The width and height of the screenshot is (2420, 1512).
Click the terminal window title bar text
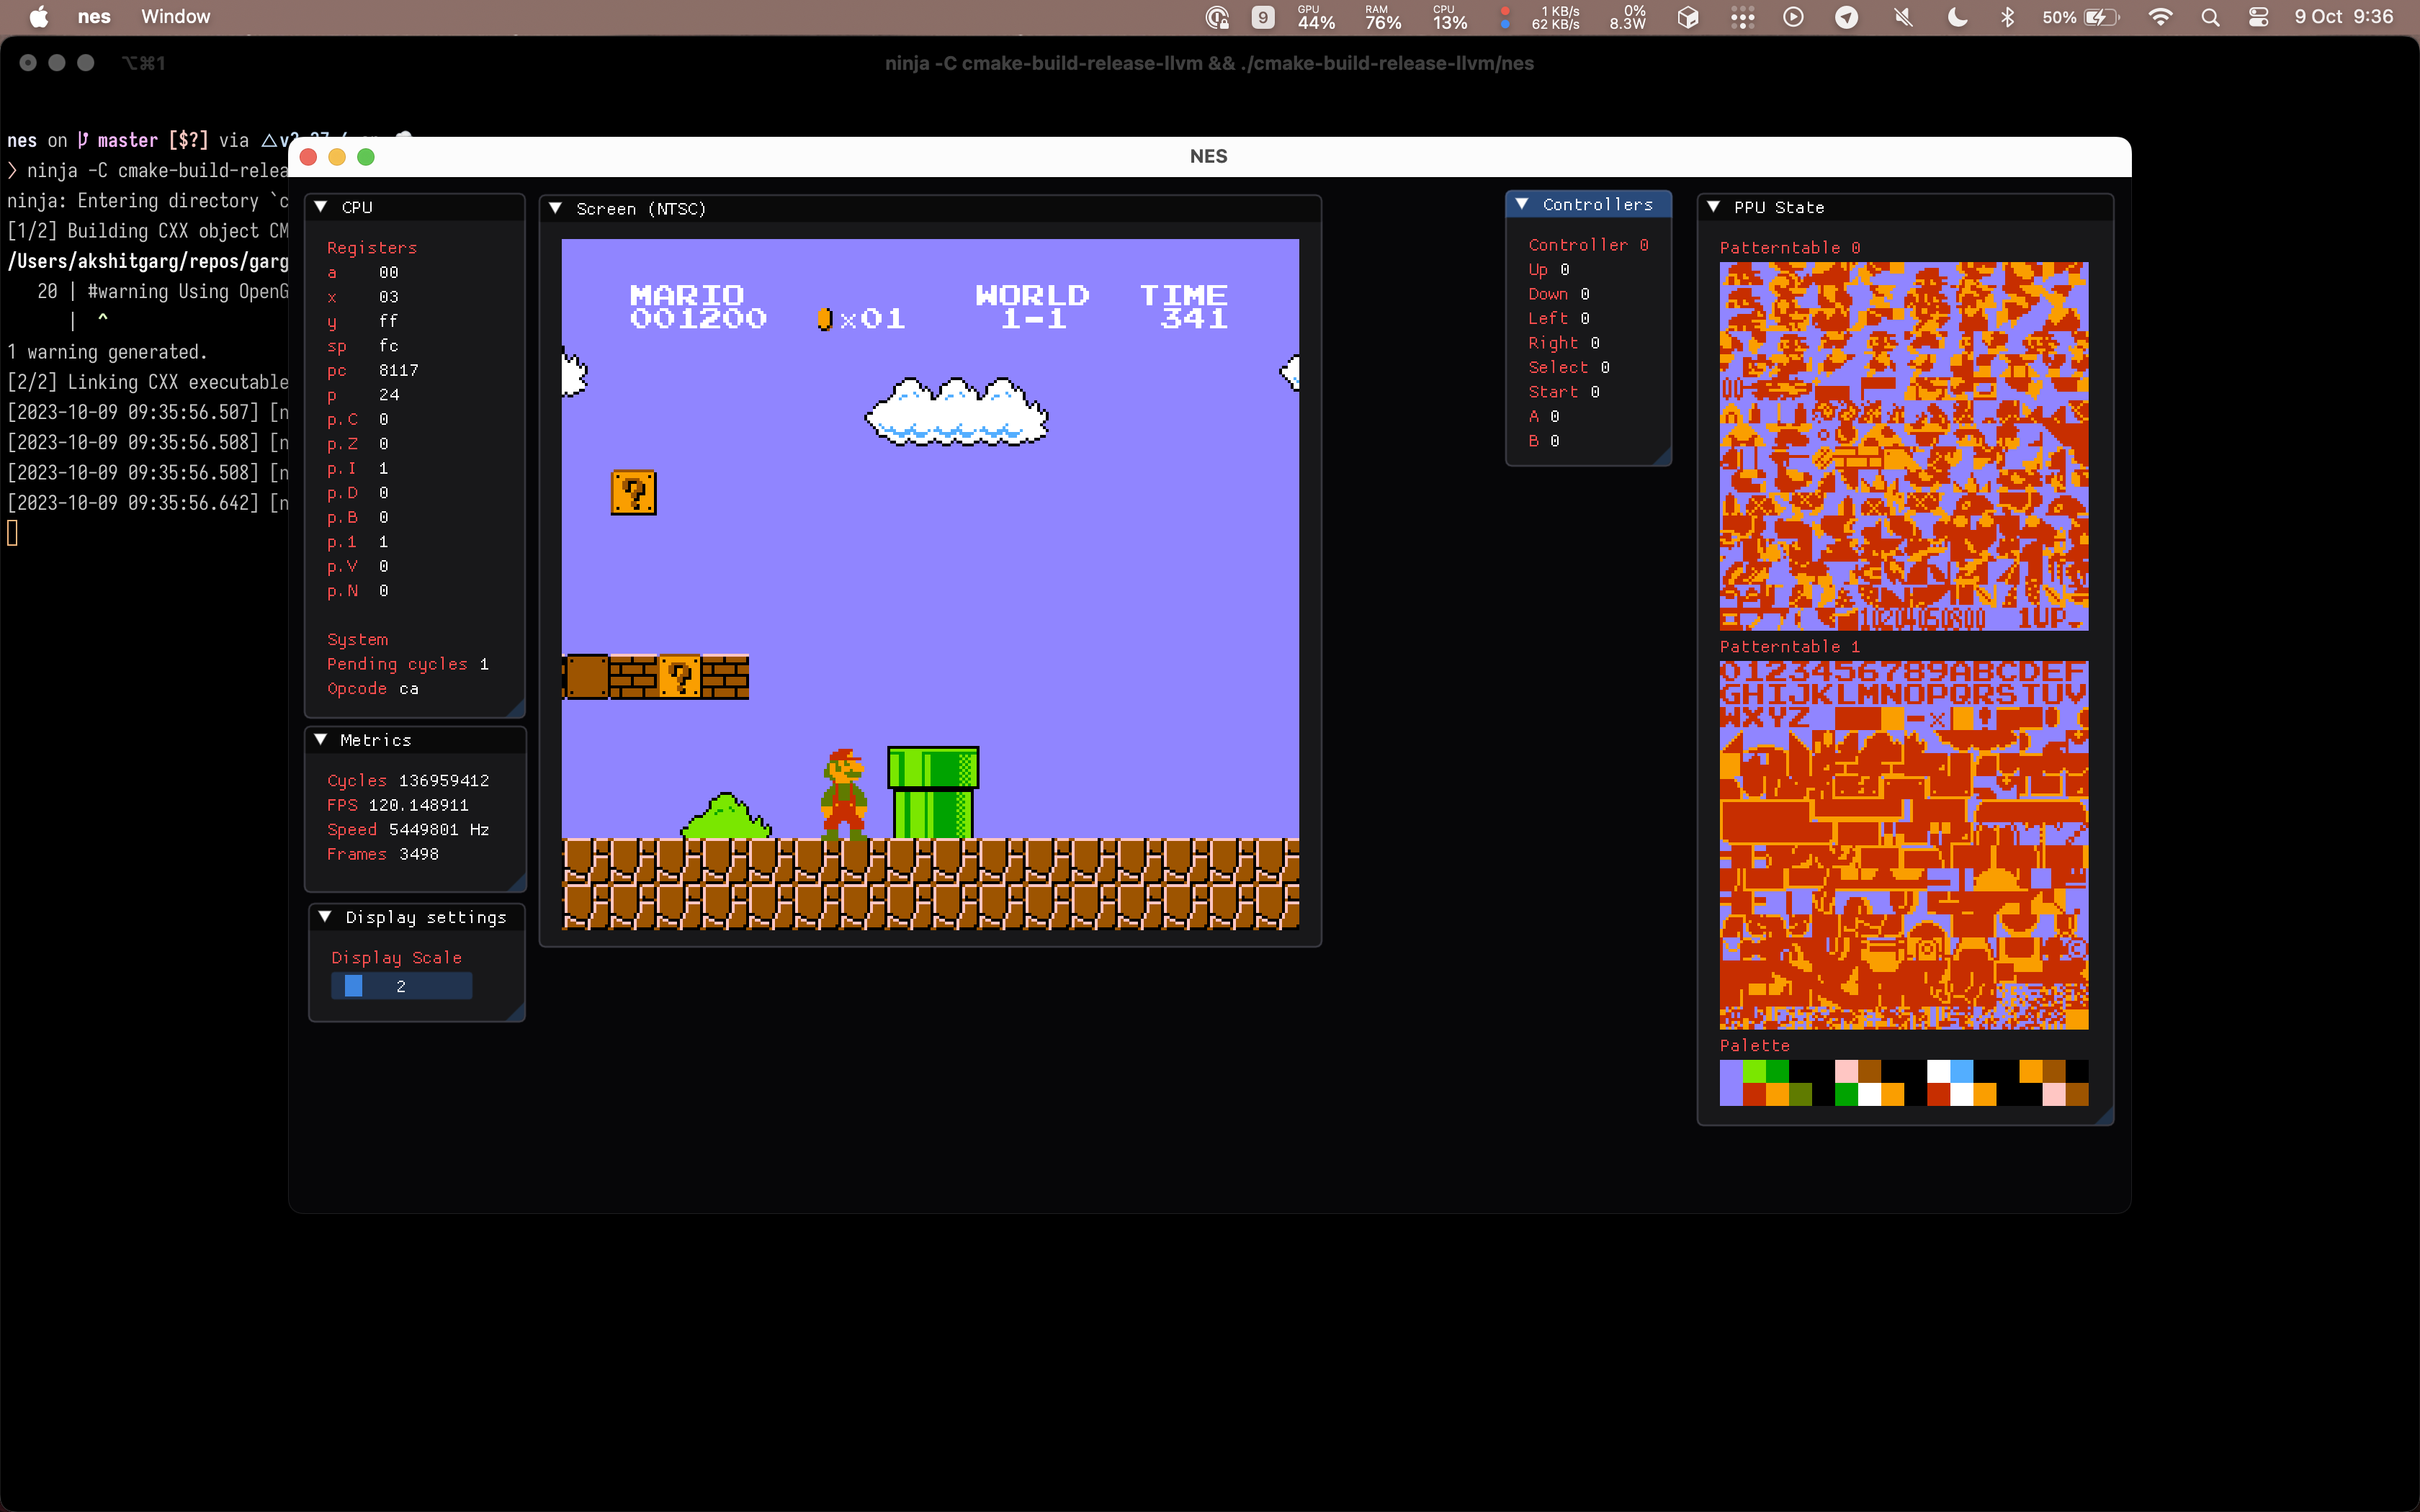pyautogui.click(x=1209, y=63)
